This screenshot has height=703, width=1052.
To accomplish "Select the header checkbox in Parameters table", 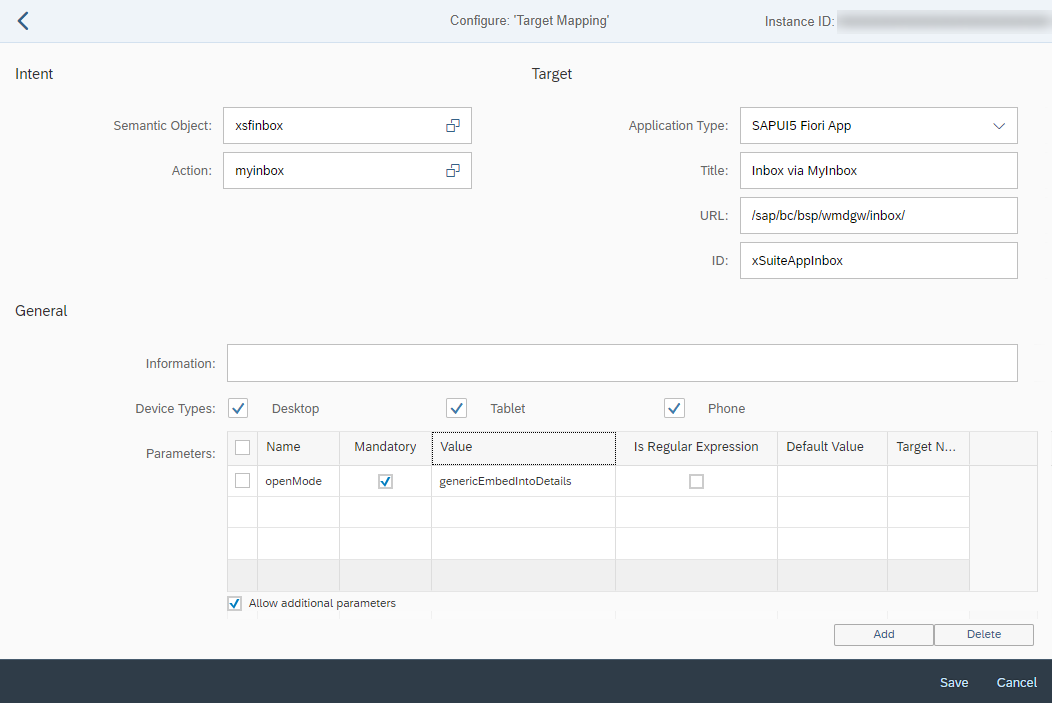I will 242,447.
